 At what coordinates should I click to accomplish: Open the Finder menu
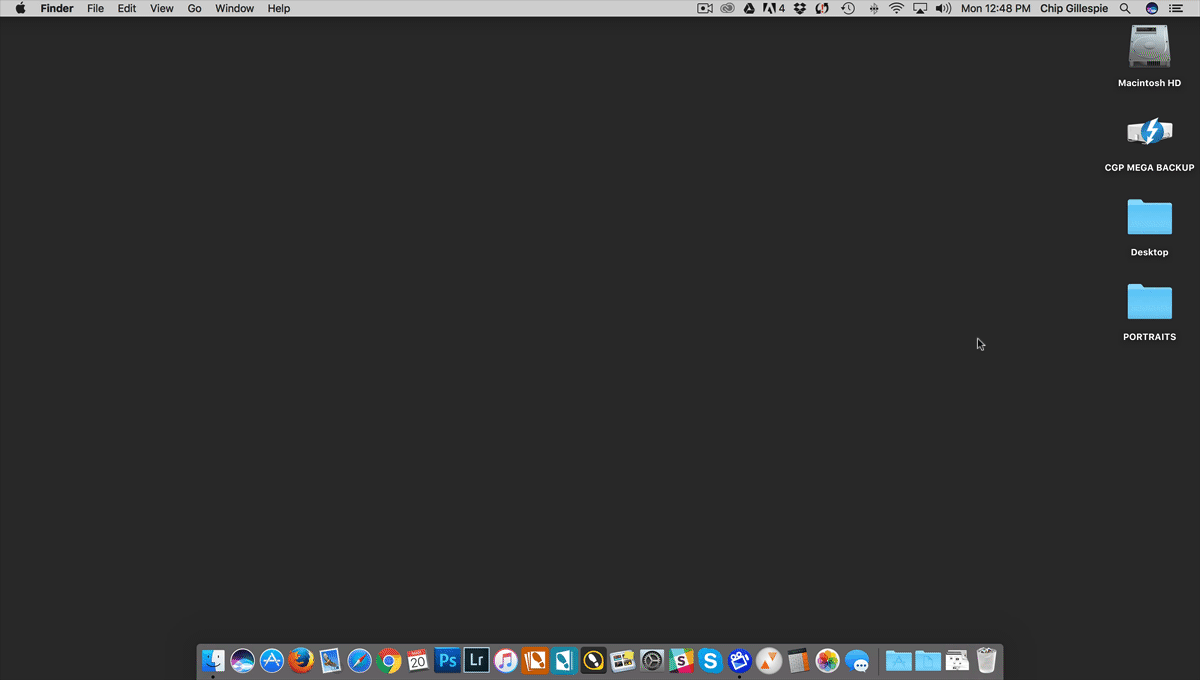(57, 8)
